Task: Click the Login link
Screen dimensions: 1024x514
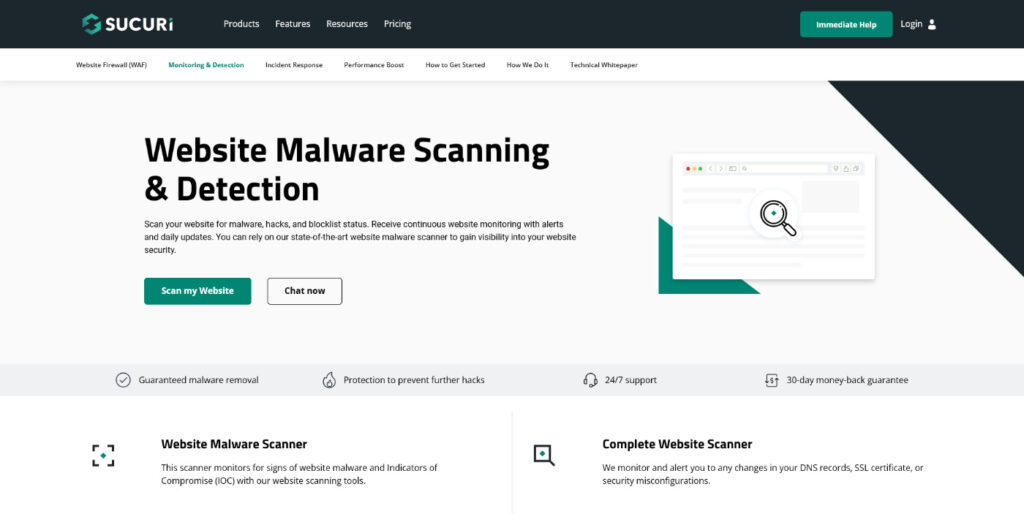Action: (911, 24)
